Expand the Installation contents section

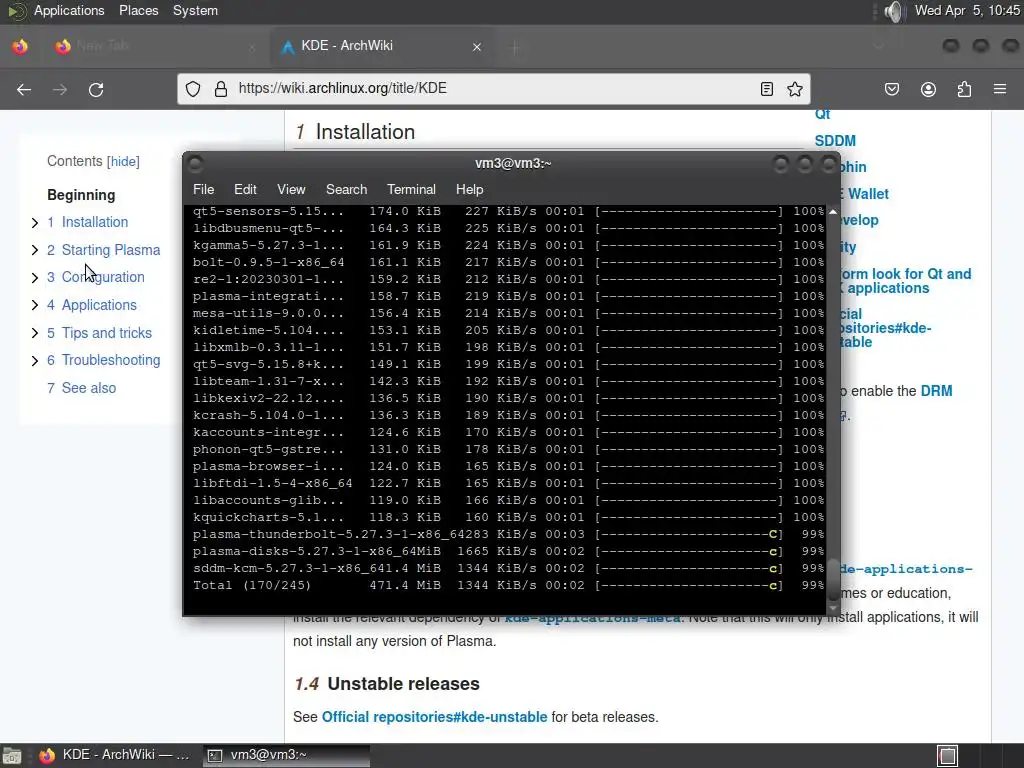35,223
